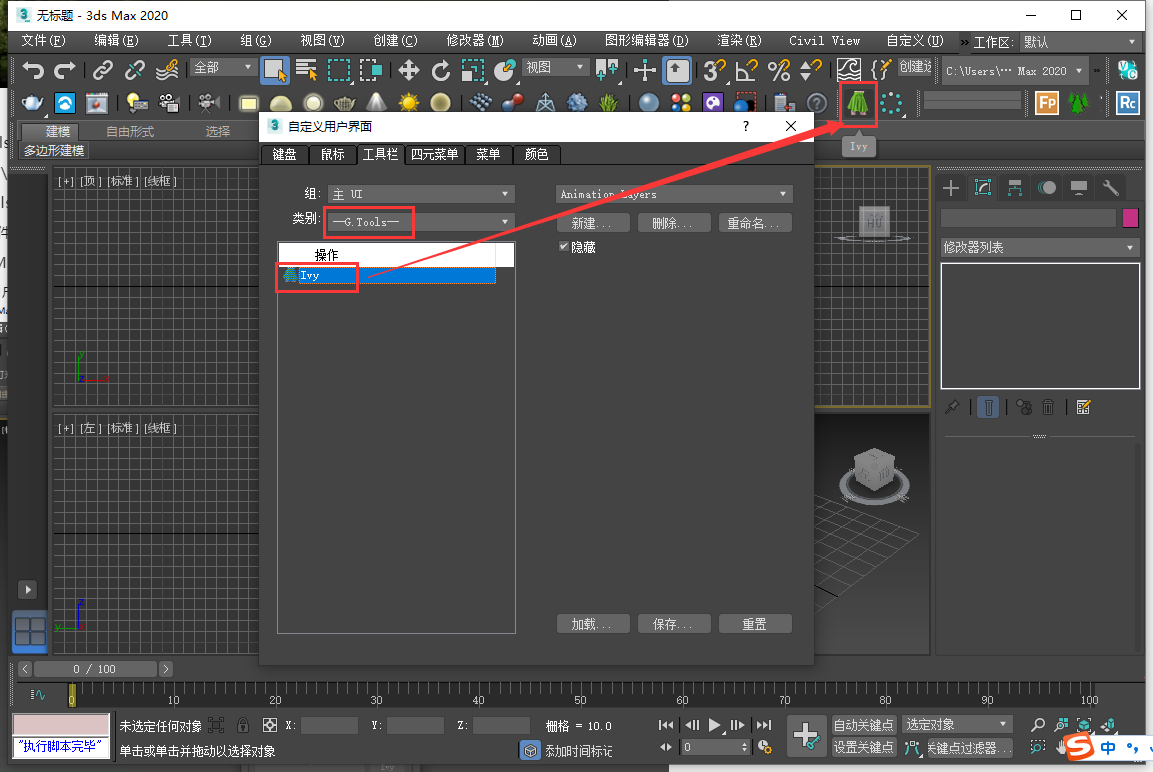Viewport: 1153px width, 772px height.
Task: Click the 保存... button
Action: tap(673, 624)
